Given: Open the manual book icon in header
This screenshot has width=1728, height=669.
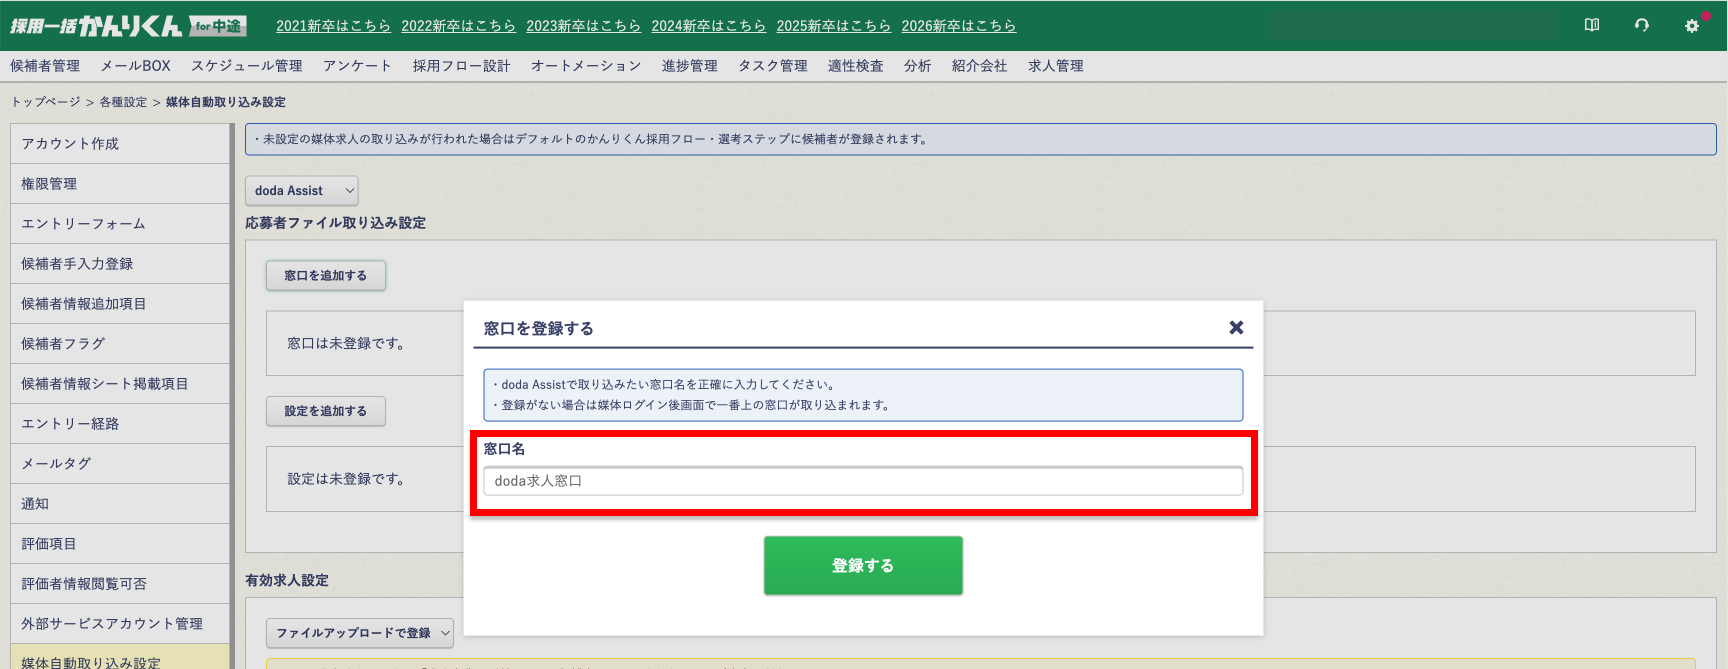Looking at the screenshot, I should pyautogui.click(x=1592, y=25).
